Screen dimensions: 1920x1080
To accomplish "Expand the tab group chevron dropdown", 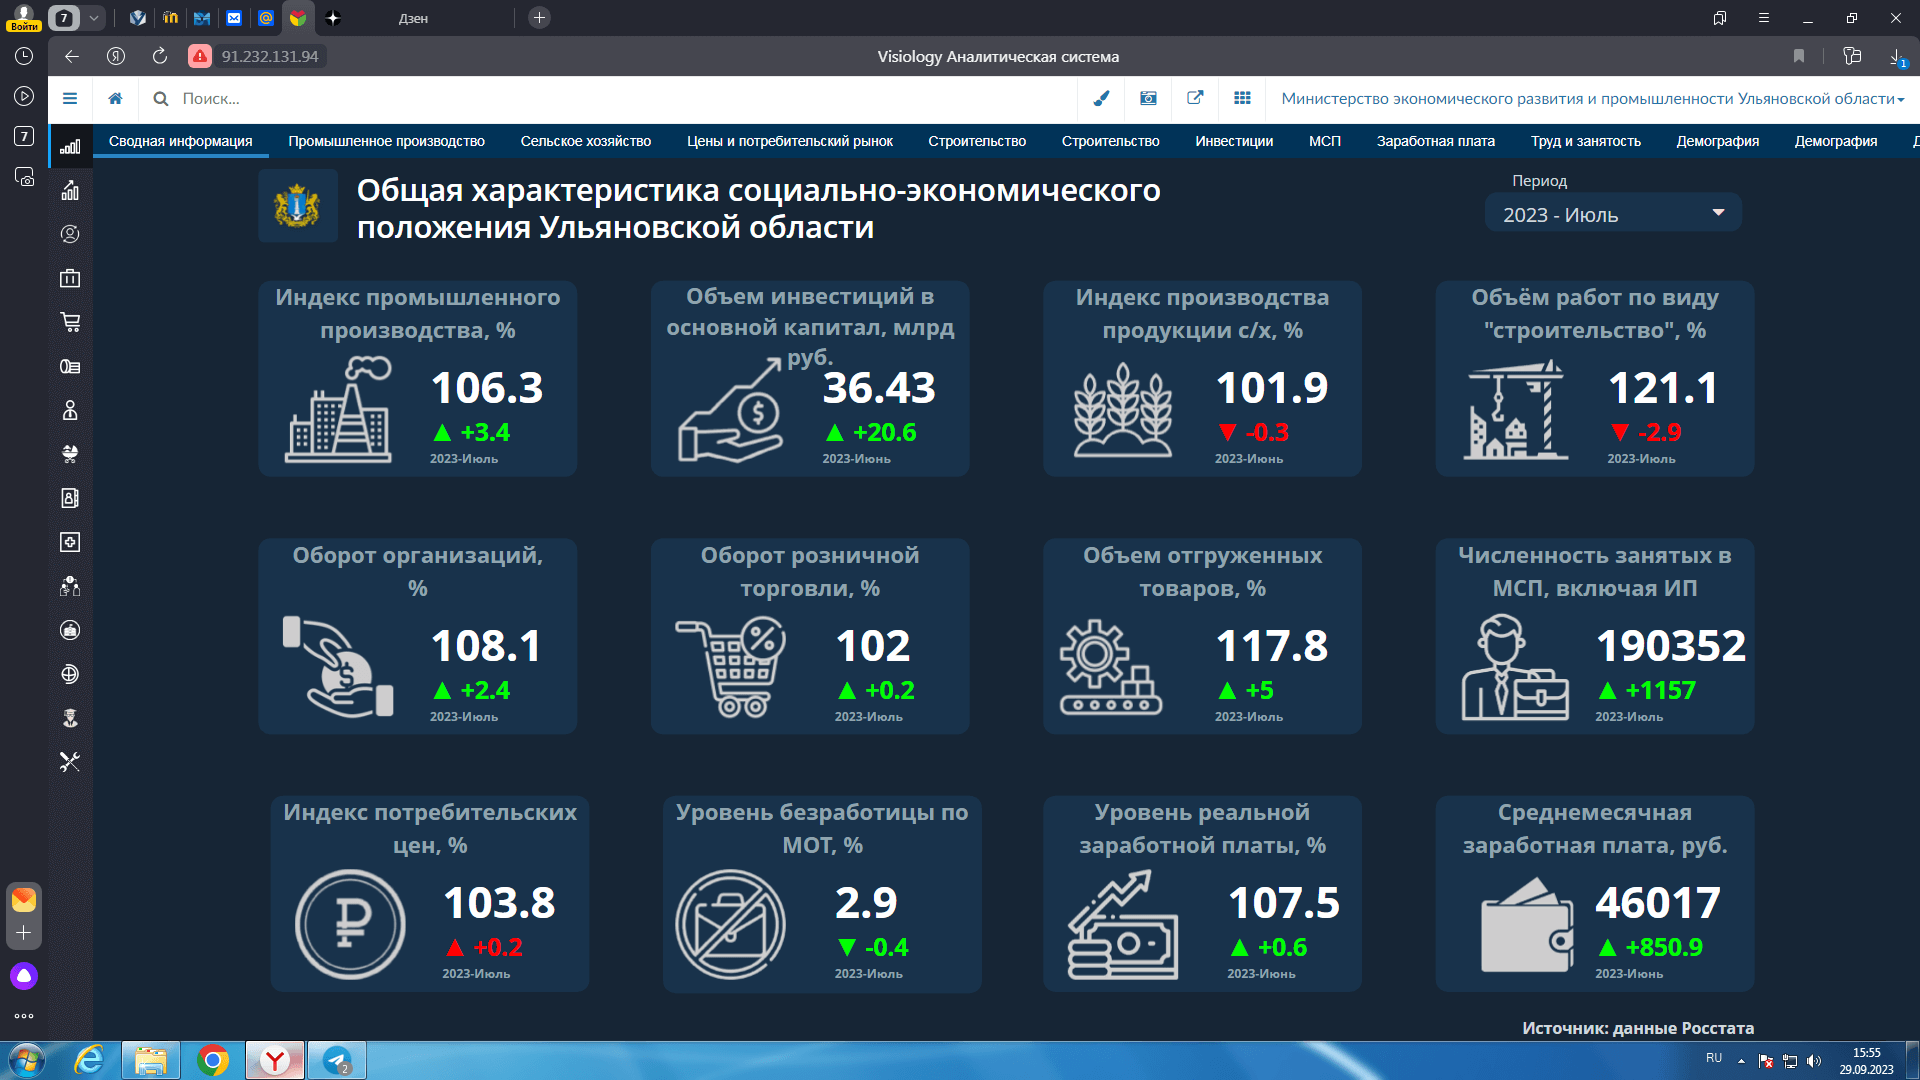I will [x=94, y=18].
